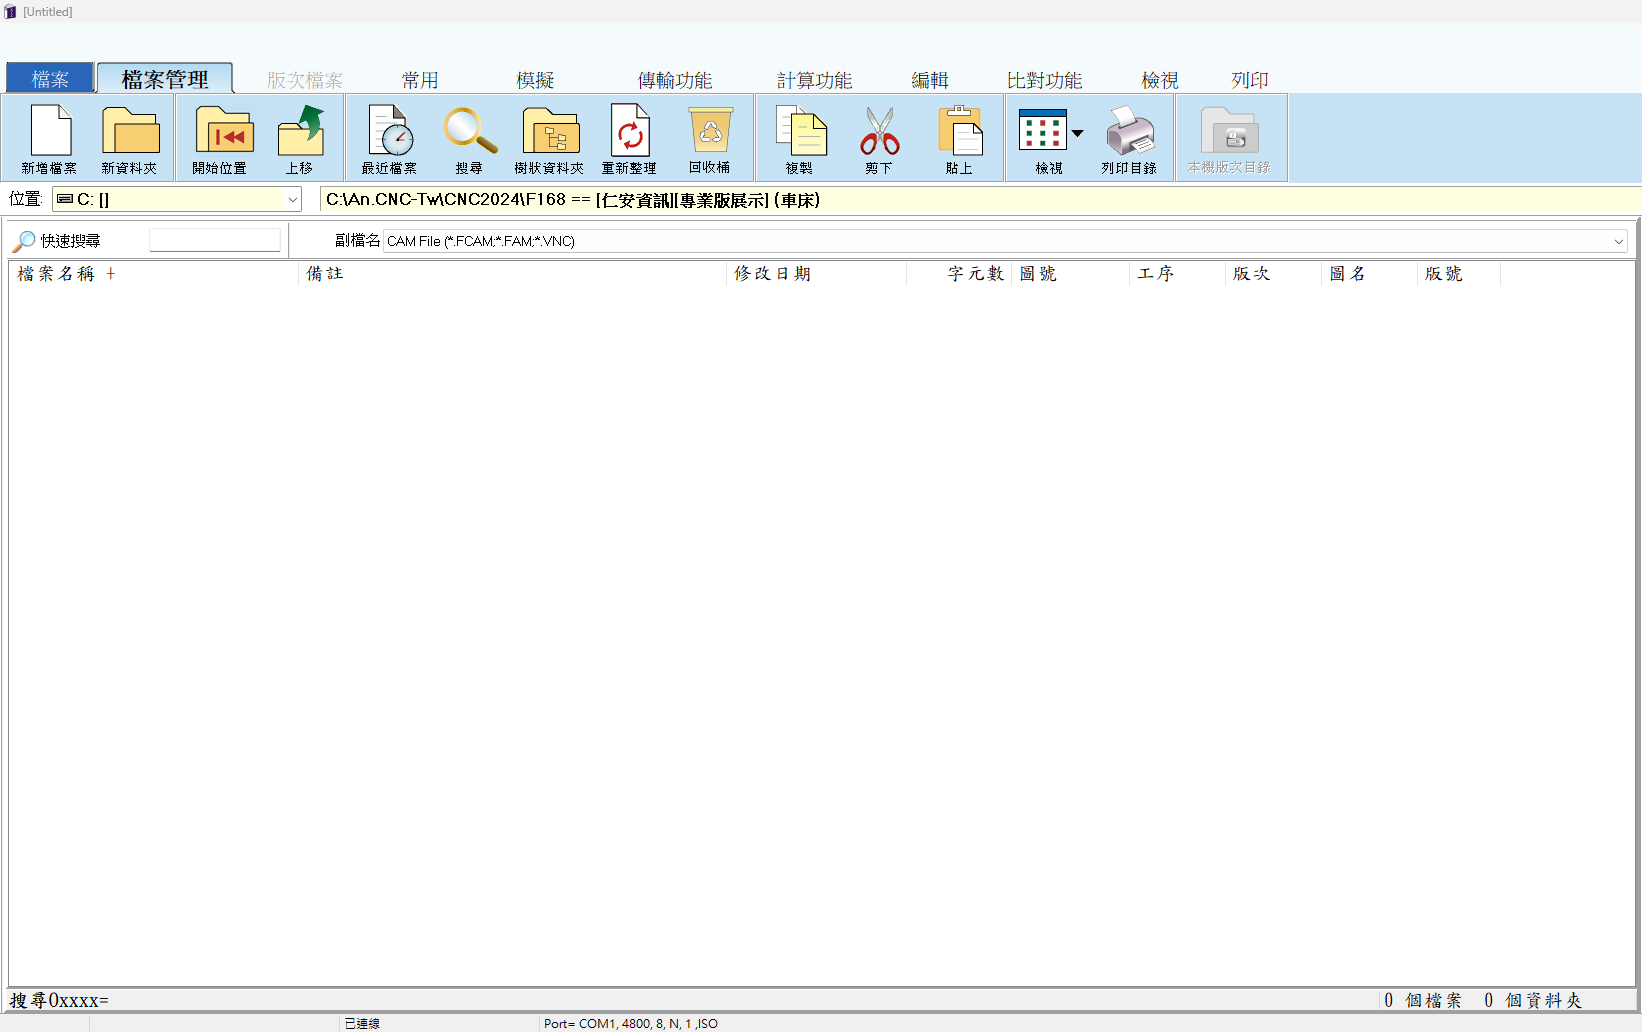1642x1032 pixels.
Task: Click the 檔案名稱 column header
Action: point(57,274)
